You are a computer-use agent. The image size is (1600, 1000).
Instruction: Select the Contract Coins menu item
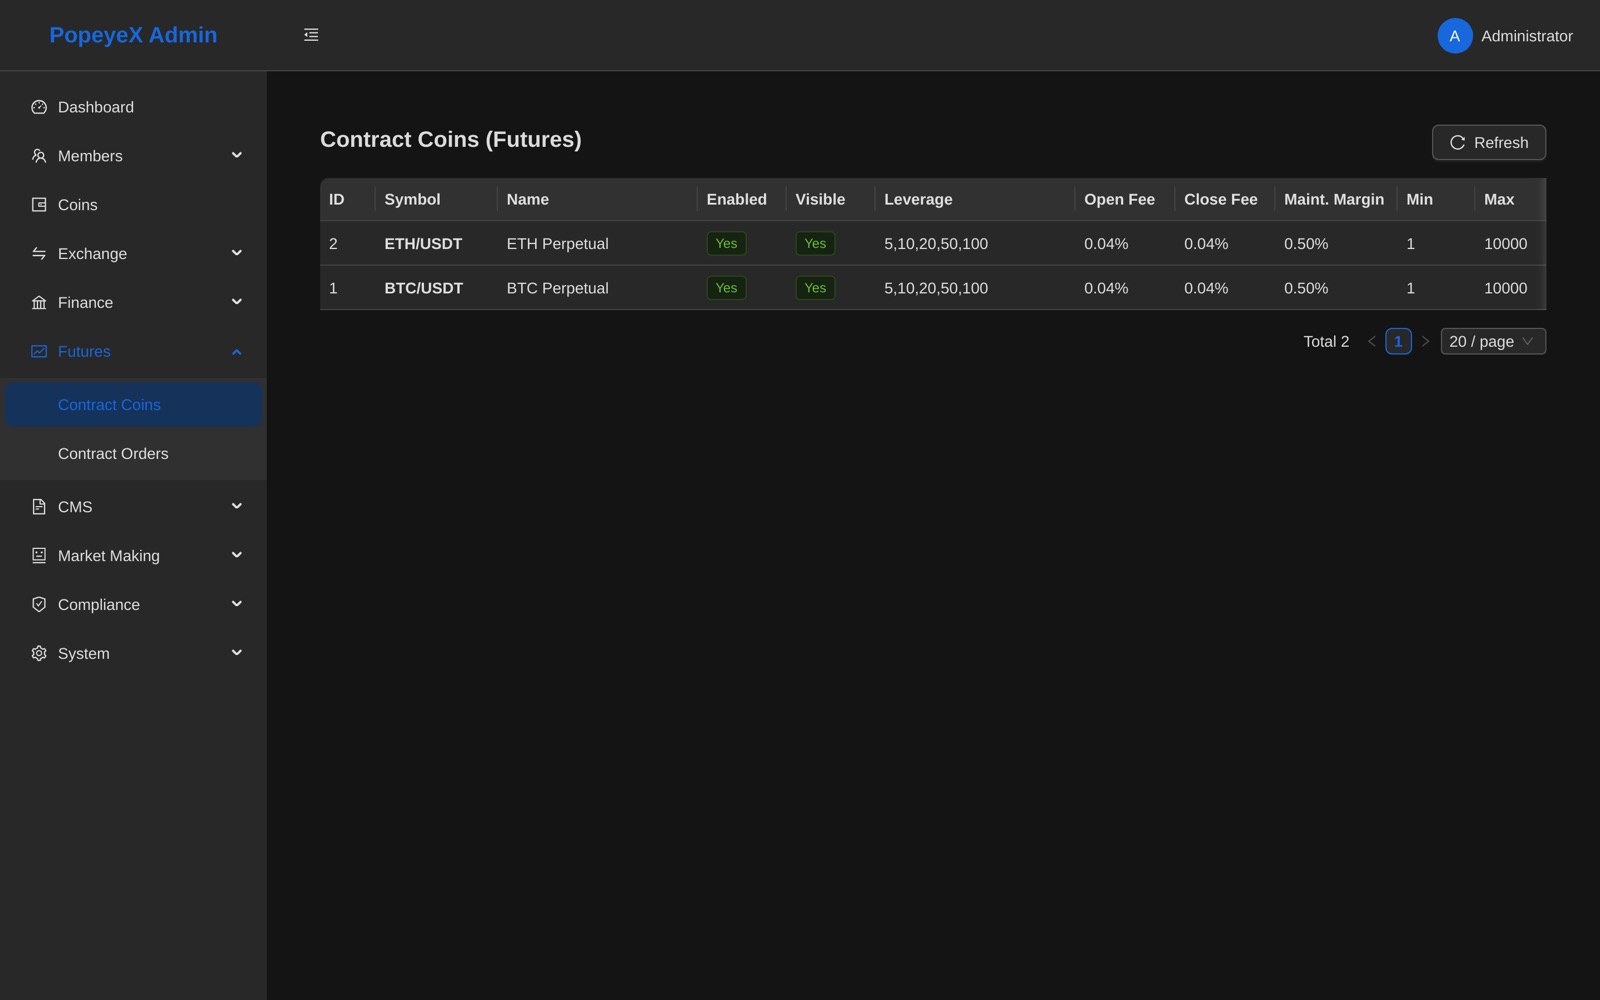click(133, 405)
